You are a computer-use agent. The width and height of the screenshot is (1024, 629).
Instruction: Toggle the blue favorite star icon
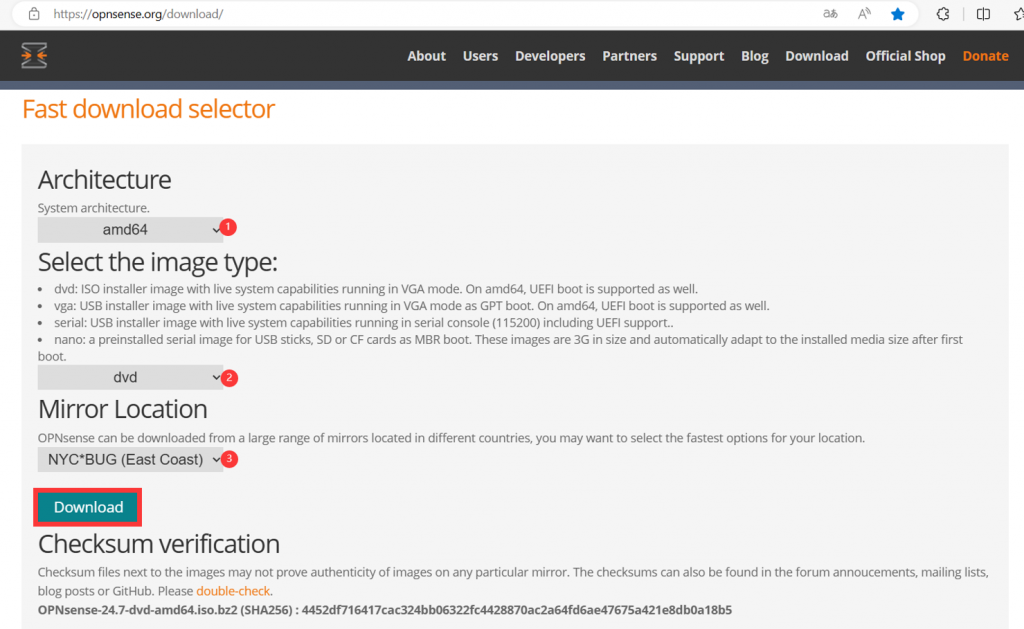898,14
